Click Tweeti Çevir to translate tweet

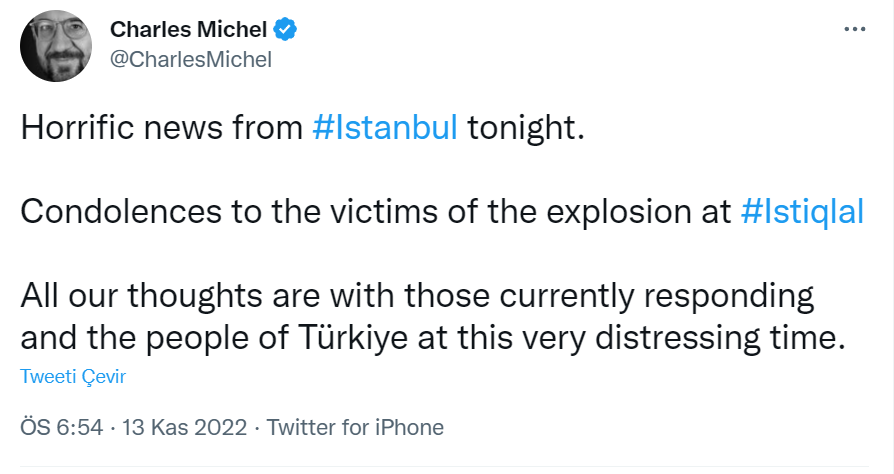point(72,376)
